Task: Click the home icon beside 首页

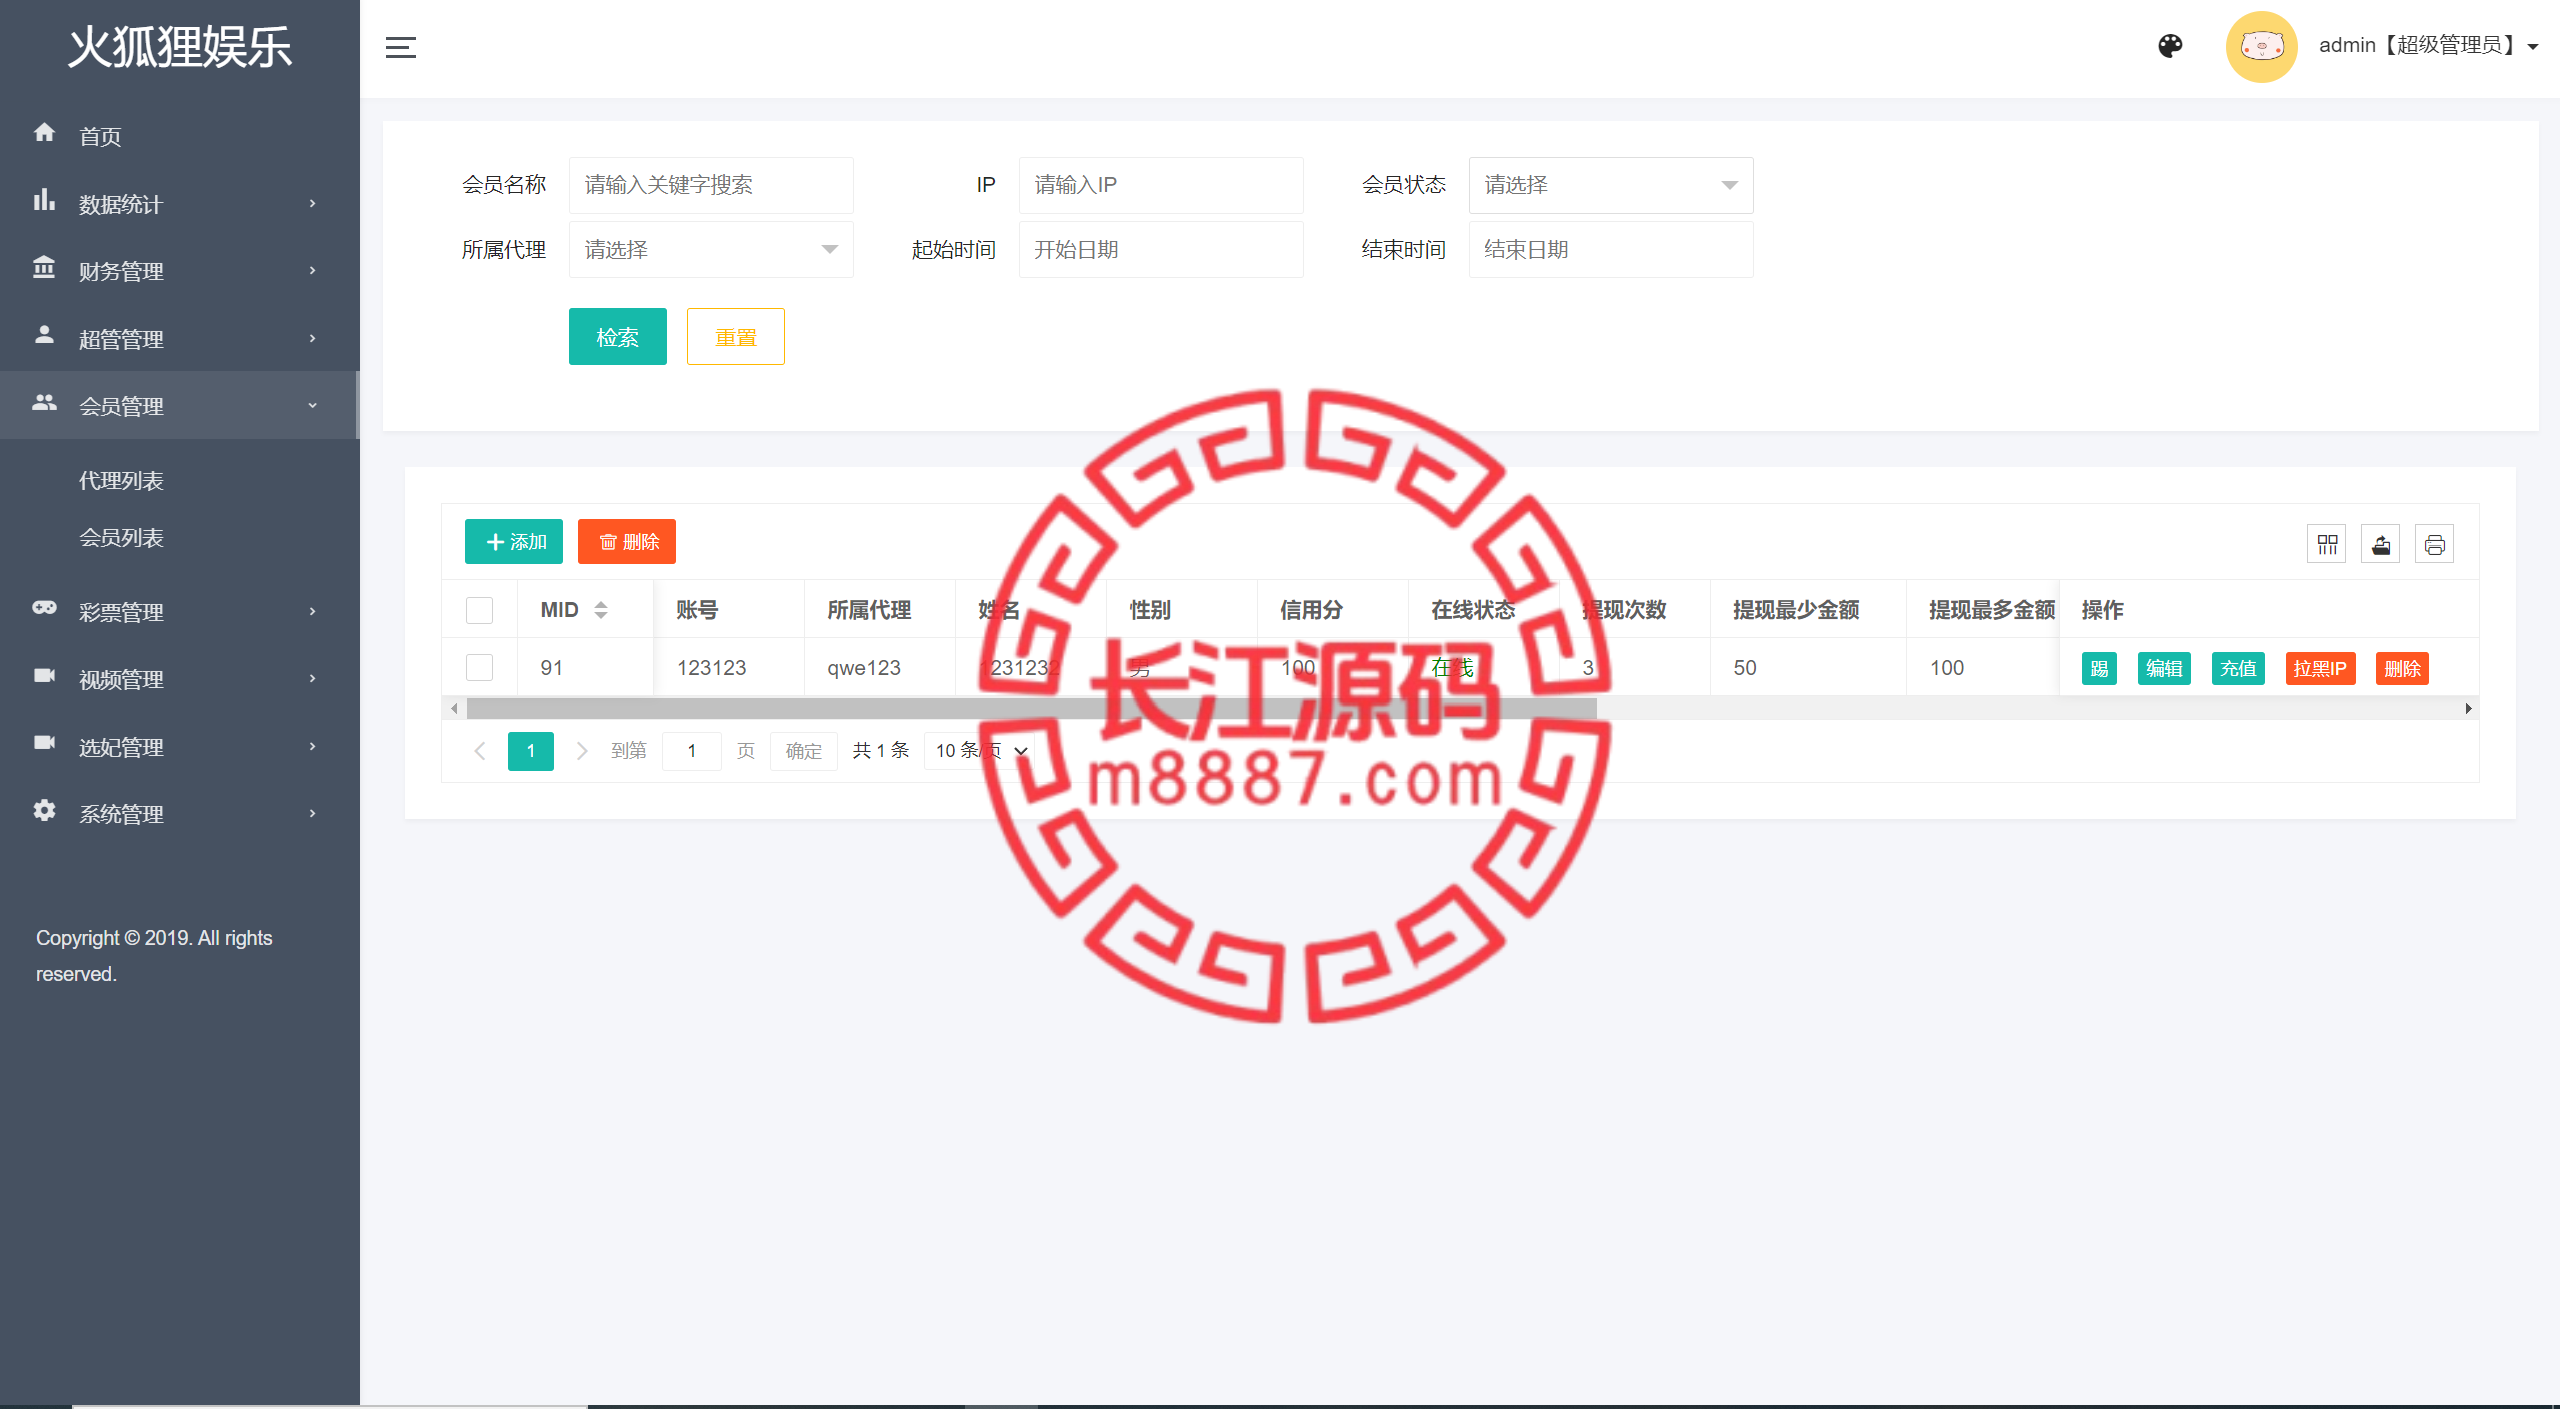Action: tap(44, 132)
